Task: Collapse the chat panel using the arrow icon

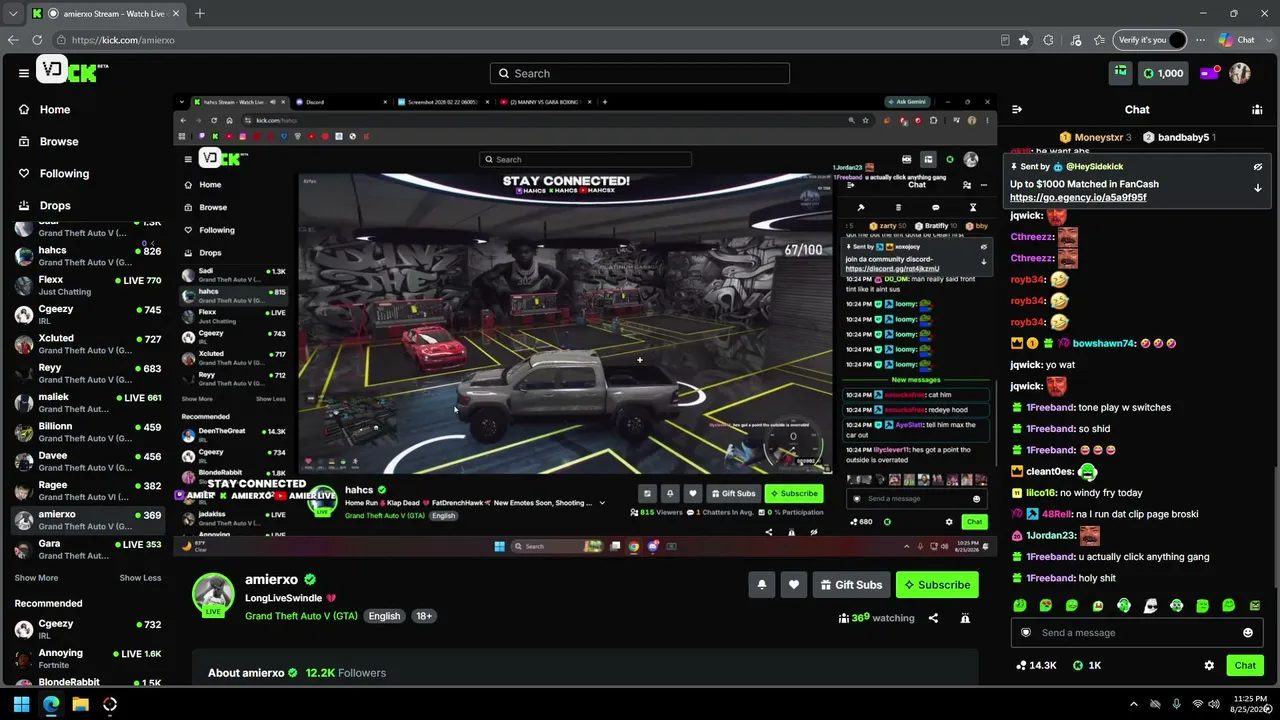Action: pyautogui.click(x=1017, y=110)
